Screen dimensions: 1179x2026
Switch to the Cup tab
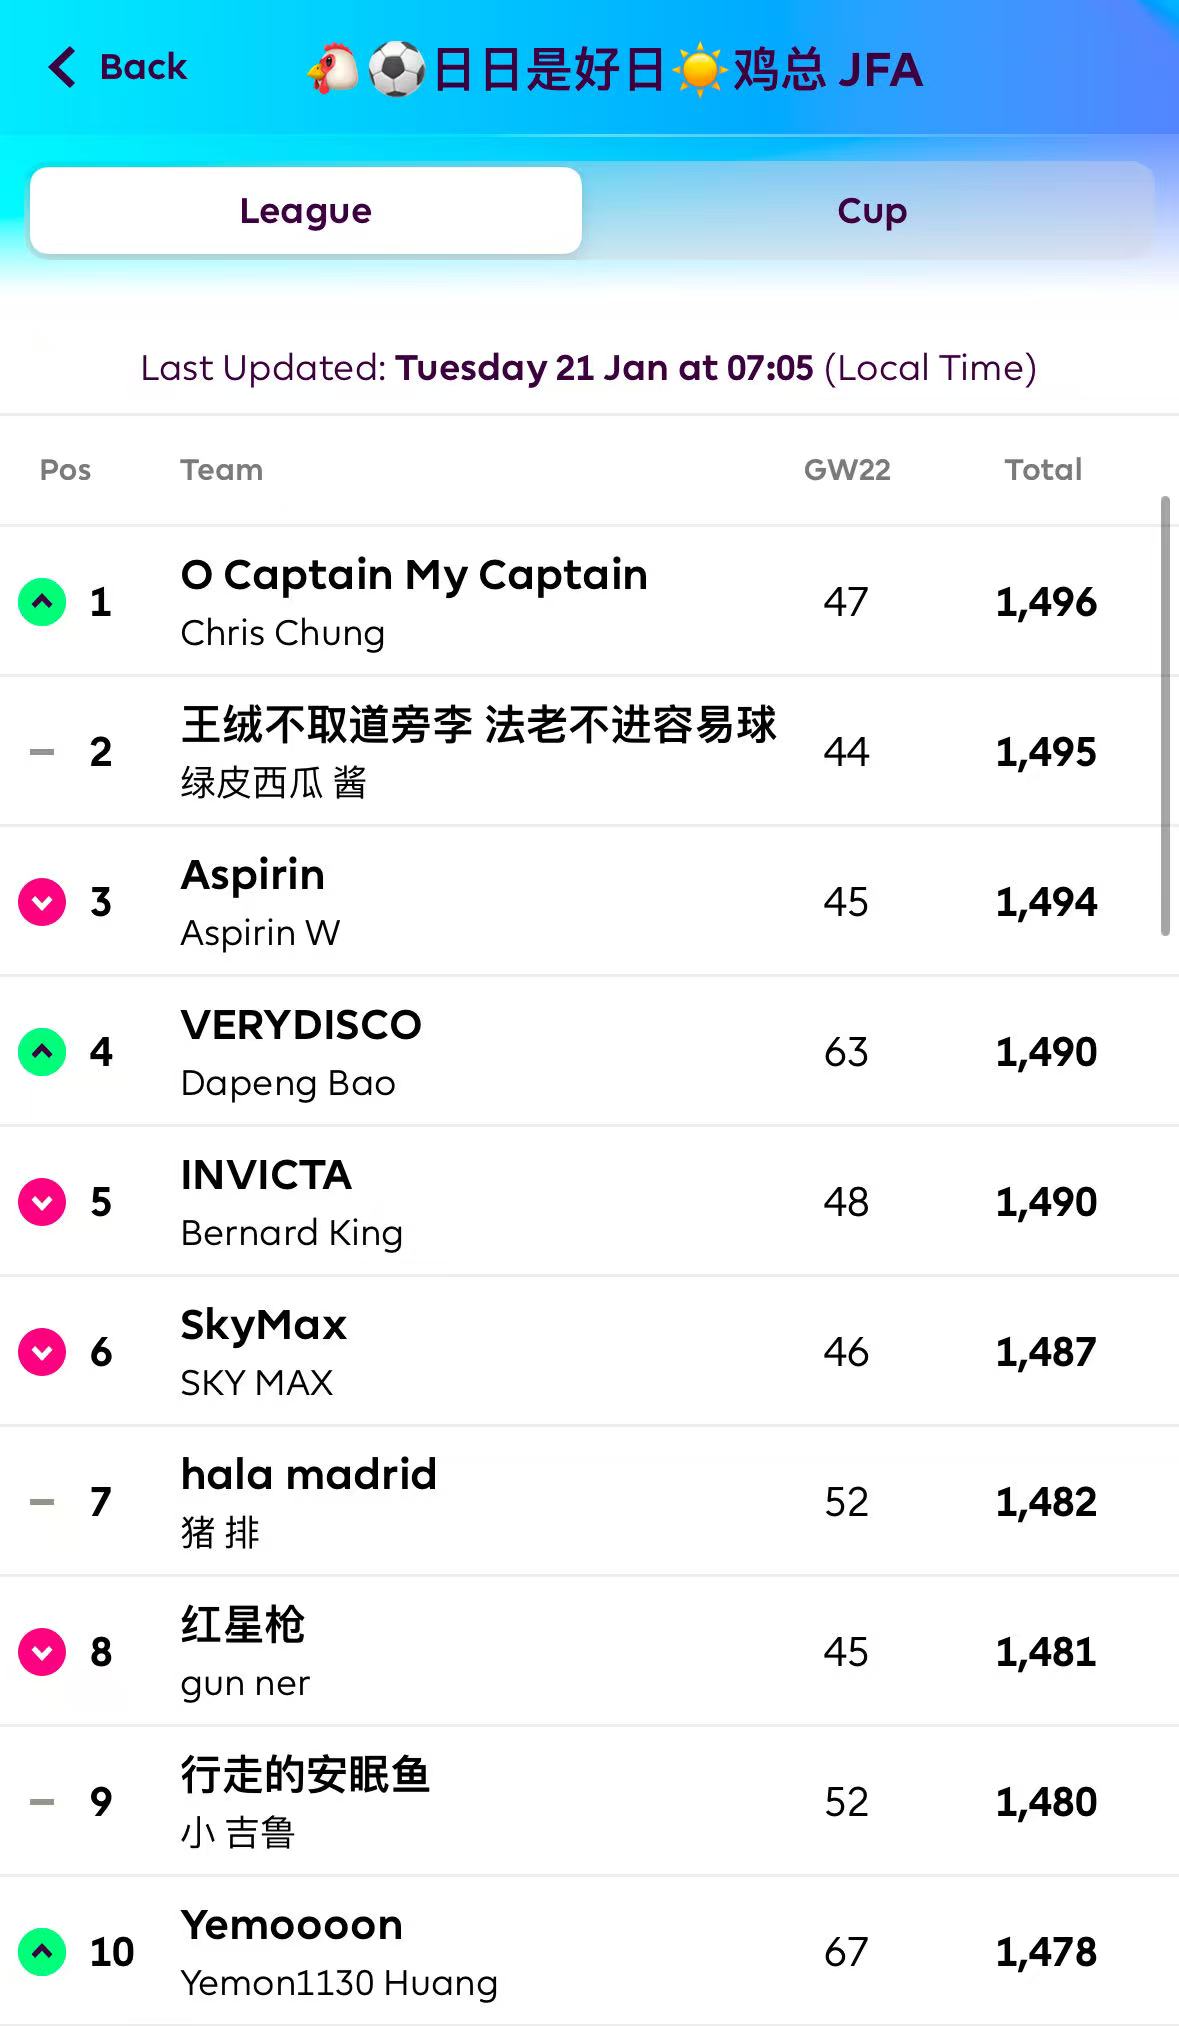(872, 211)
